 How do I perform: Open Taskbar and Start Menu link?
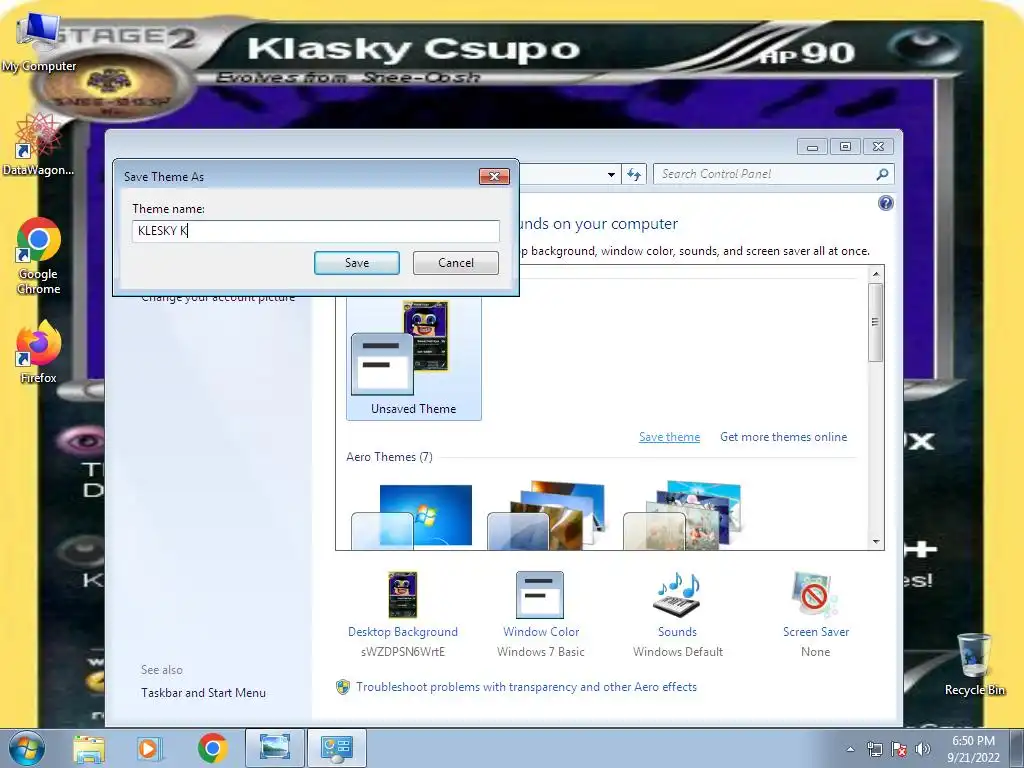203,693
